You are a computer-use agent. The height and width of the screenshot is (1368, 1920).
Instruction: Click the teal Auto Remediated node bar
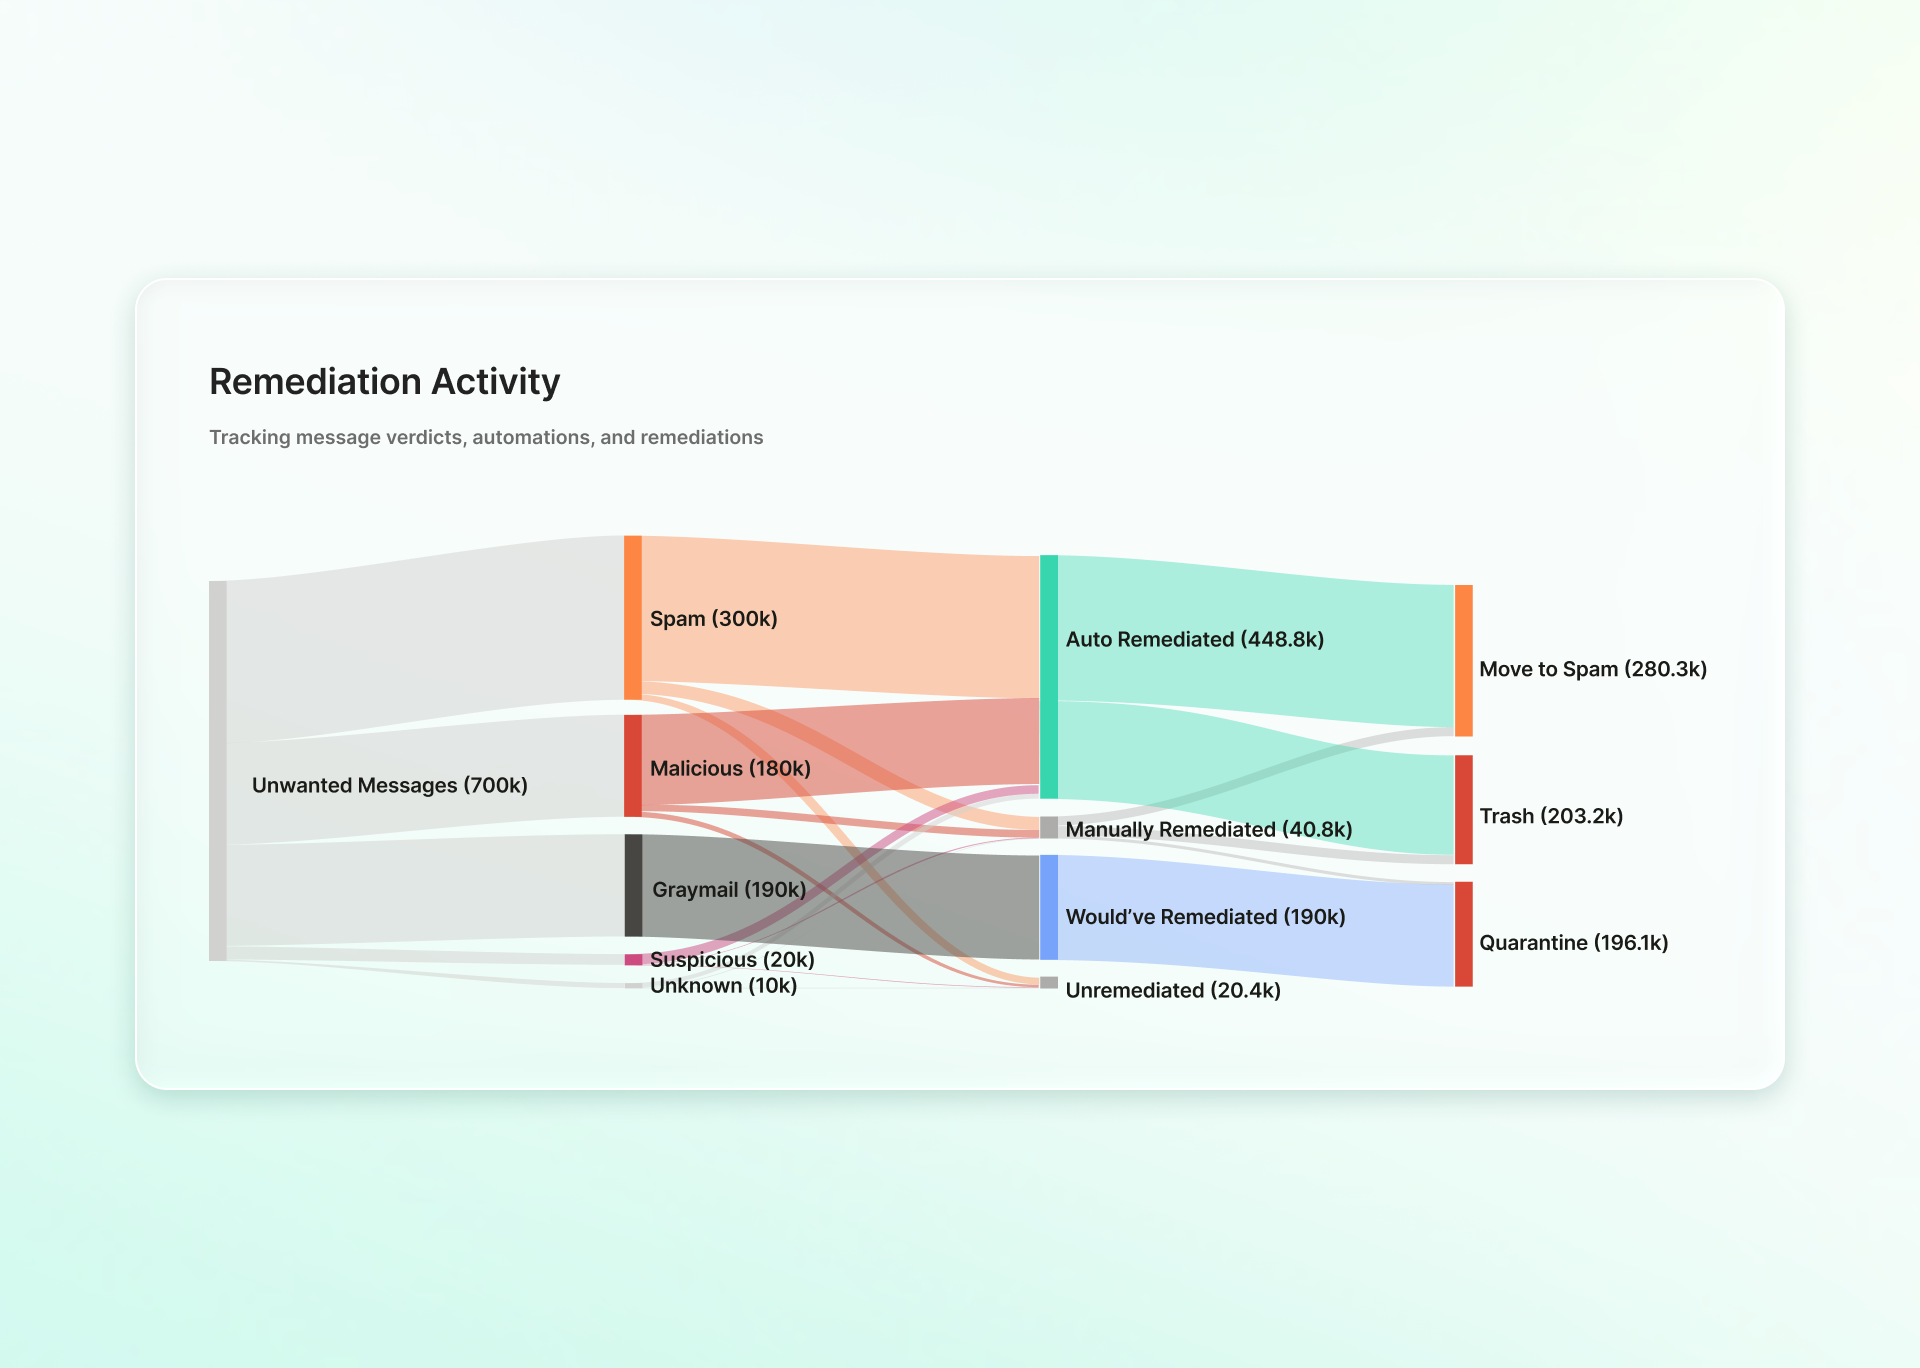click(1048, 676)
